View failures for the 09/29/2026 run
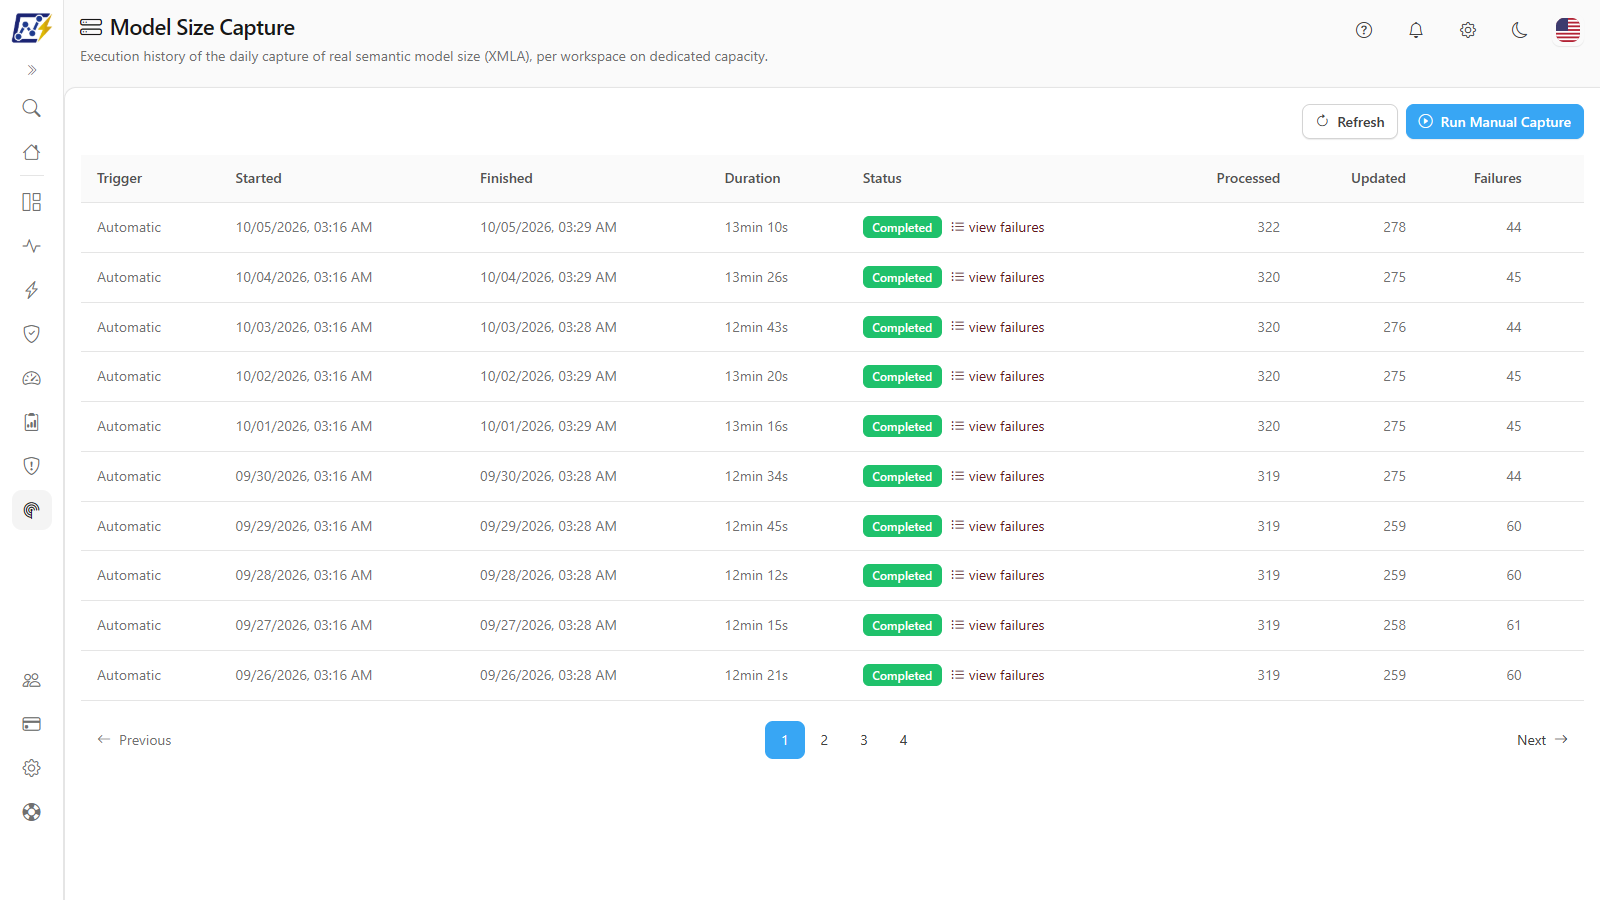1600x900 pixels. 998,526
